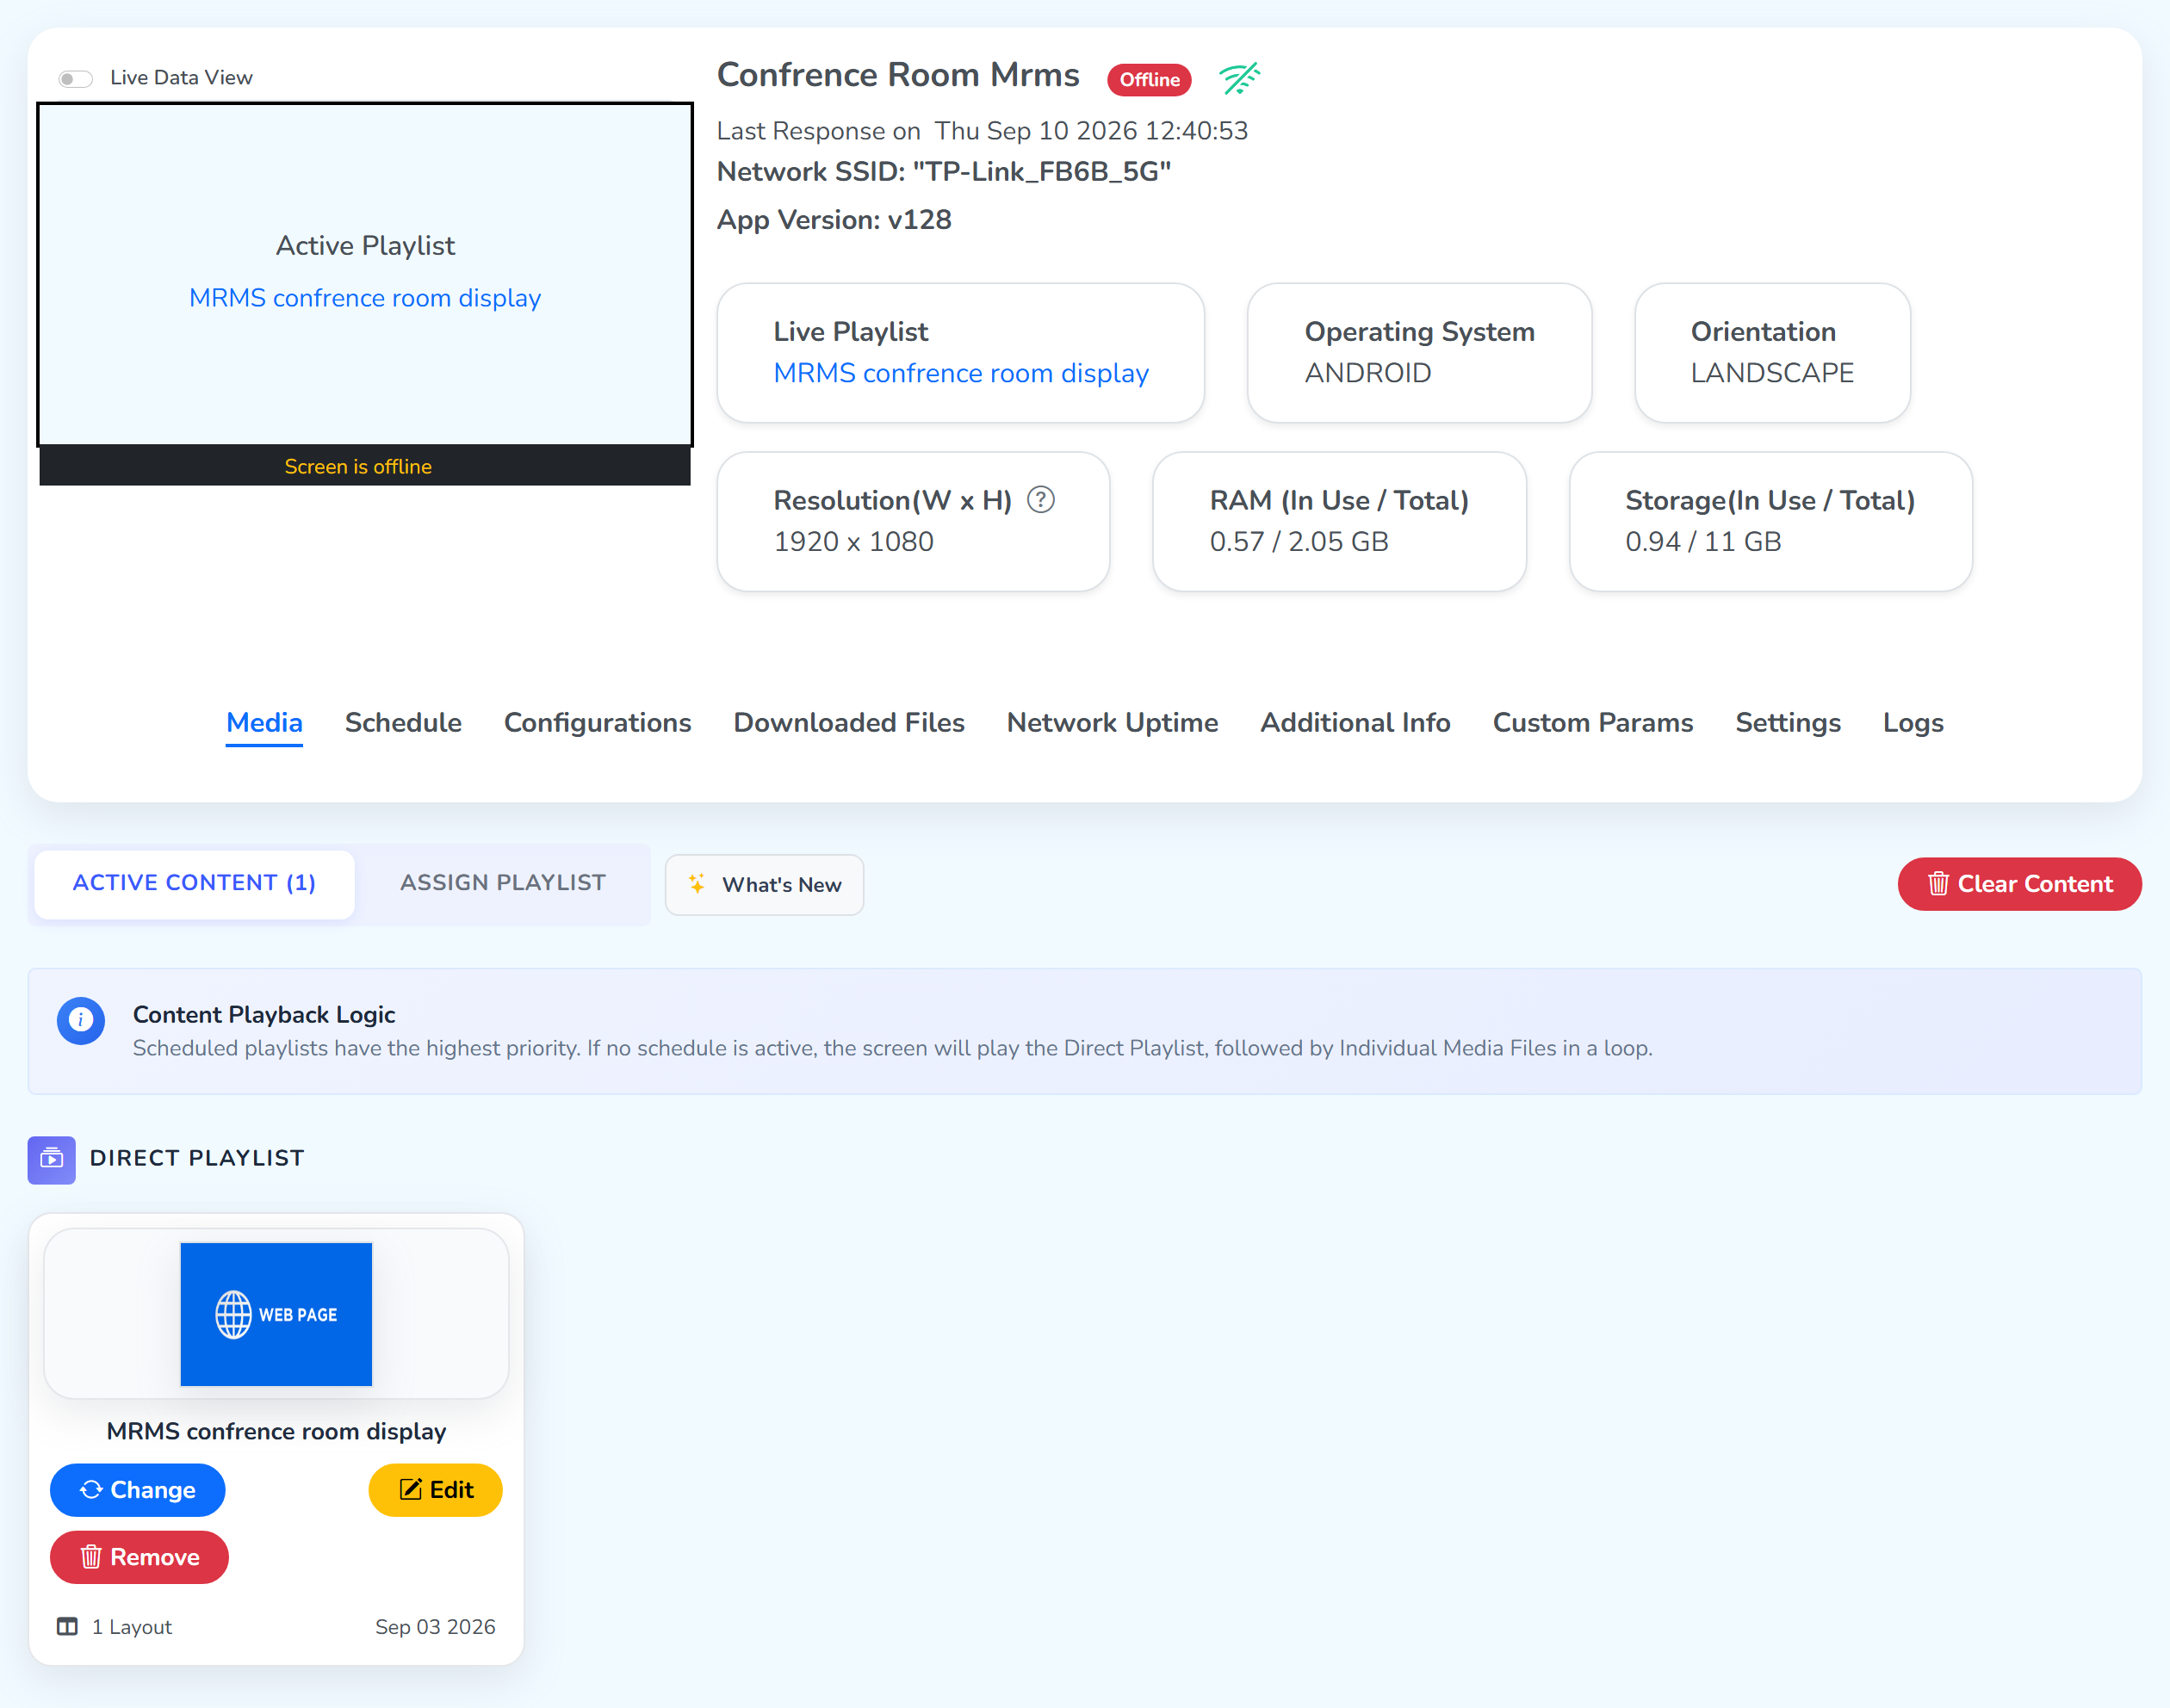Click the Content Playback Logic info icon
Image resolution: width=2170 pixels, height=1708 pixels.
pos(81,1020)
